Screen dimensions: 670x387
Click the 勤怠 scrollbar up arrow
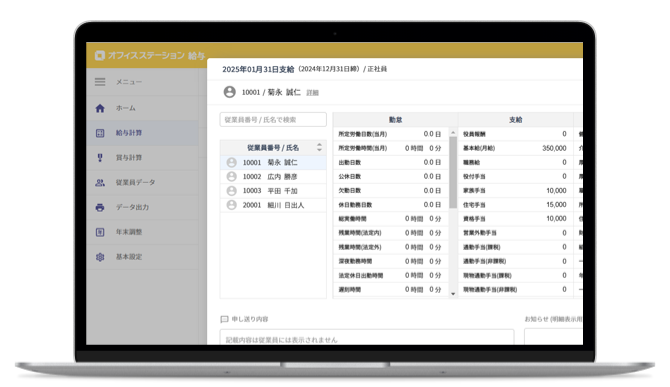pos(453,133)
